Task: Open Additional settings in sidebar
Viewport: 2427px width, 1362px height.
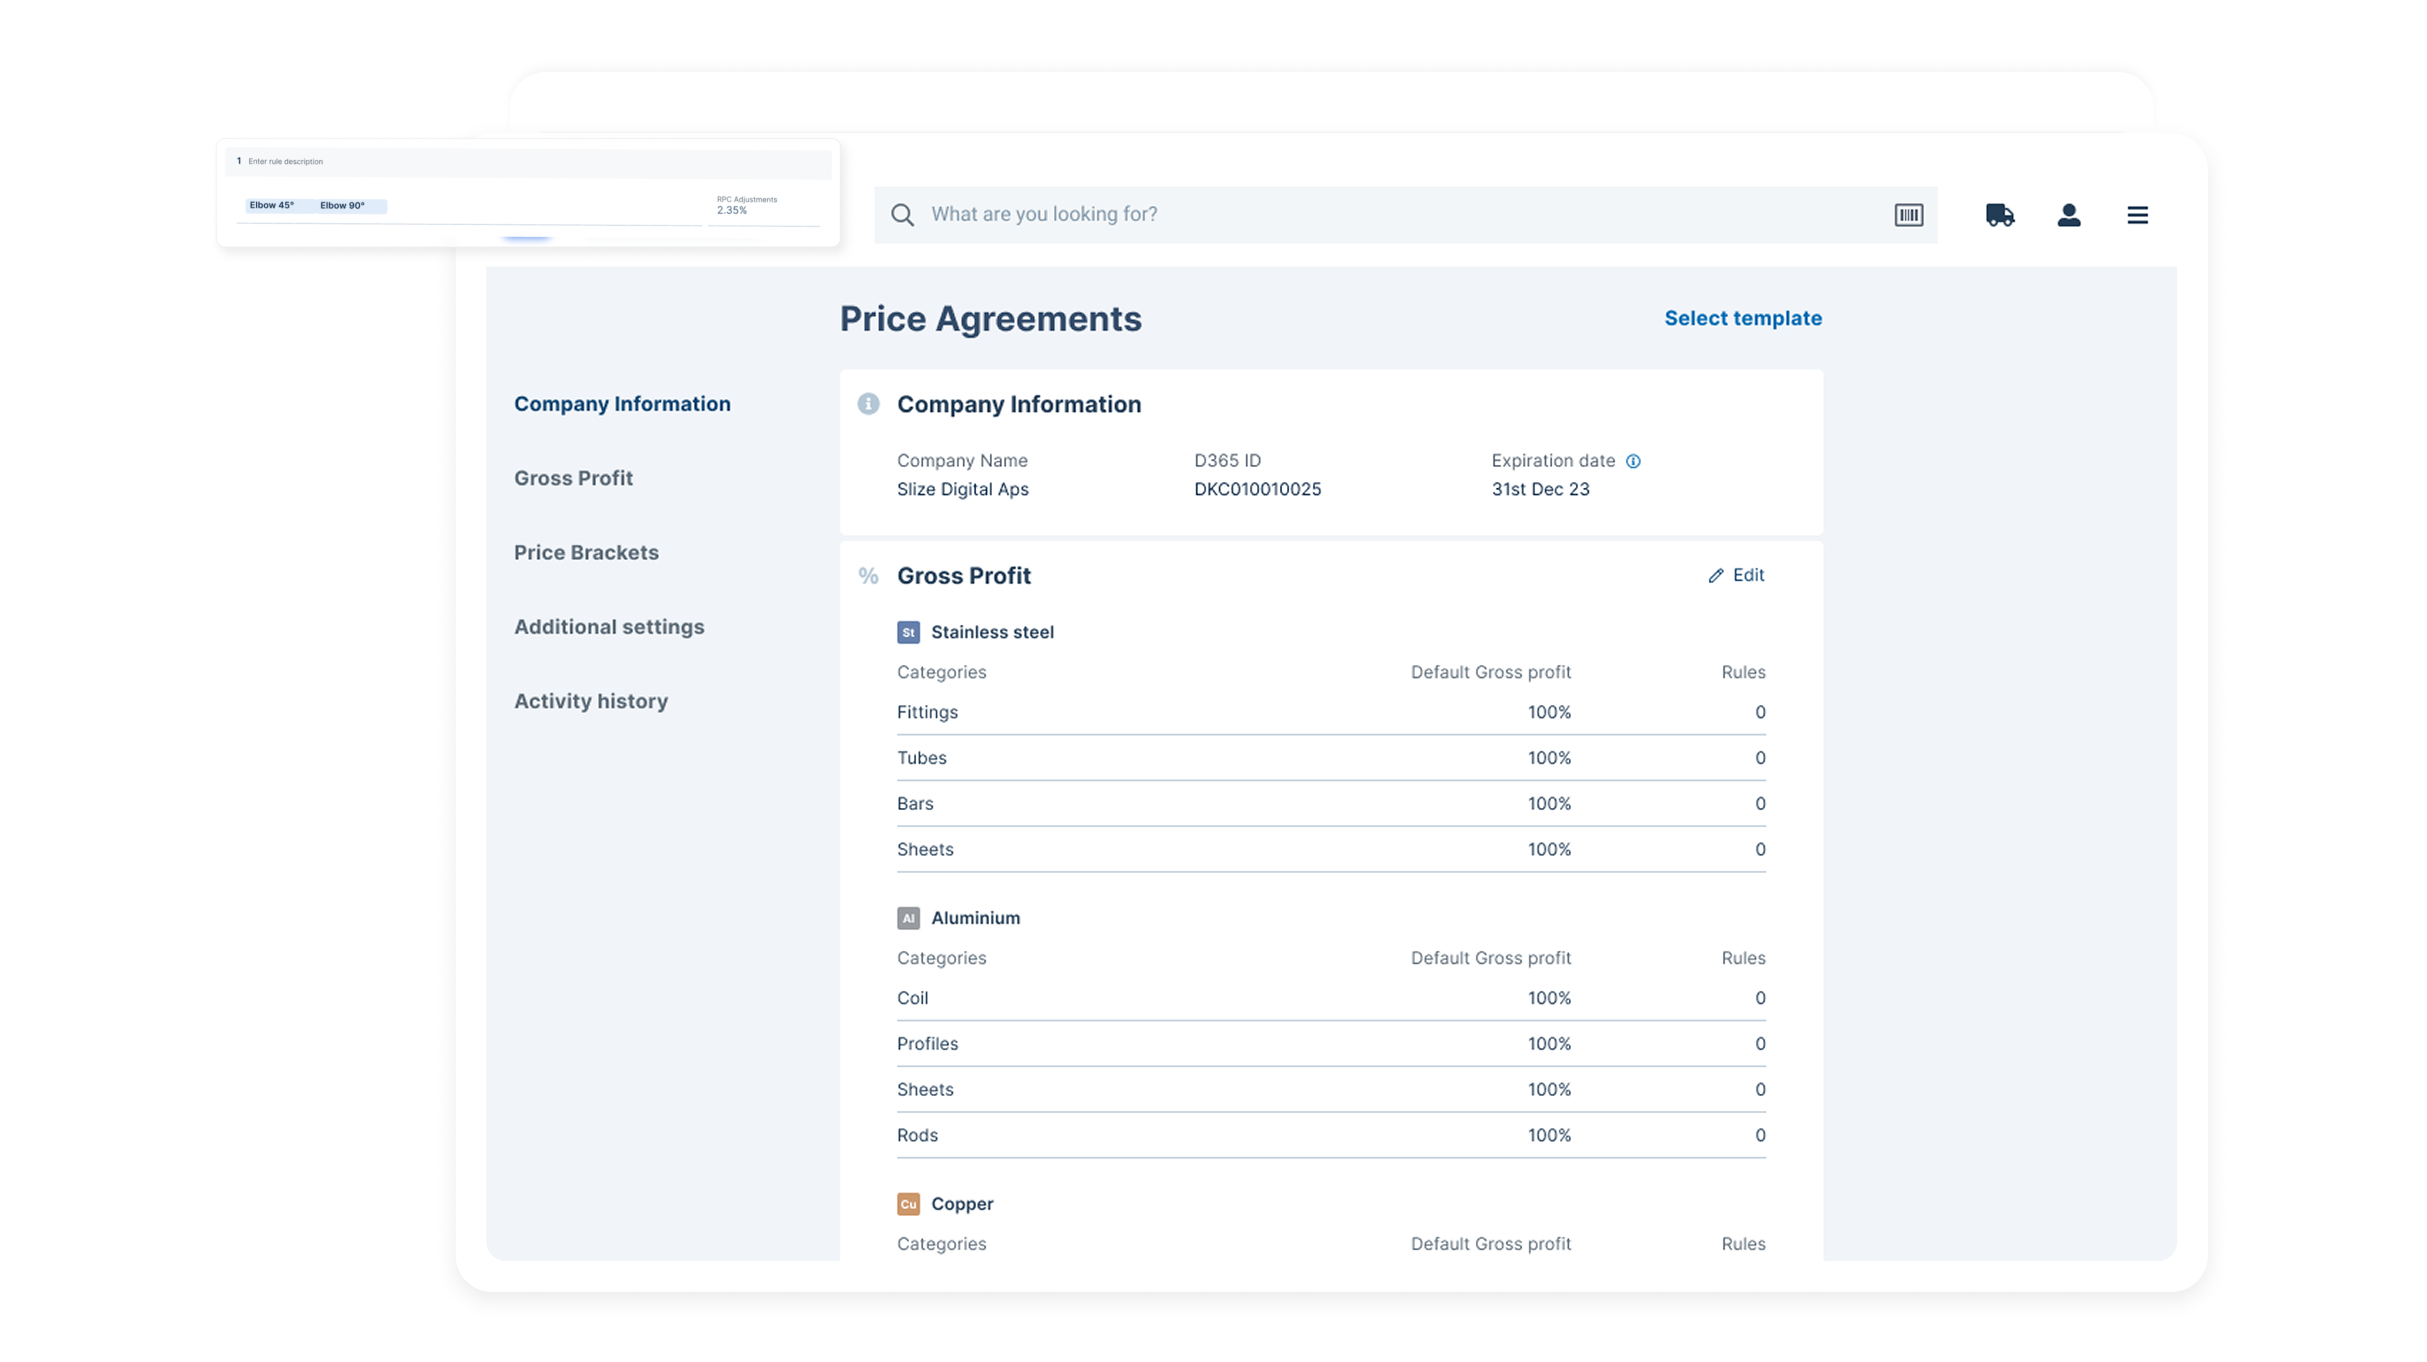Action: click(609, 627)
